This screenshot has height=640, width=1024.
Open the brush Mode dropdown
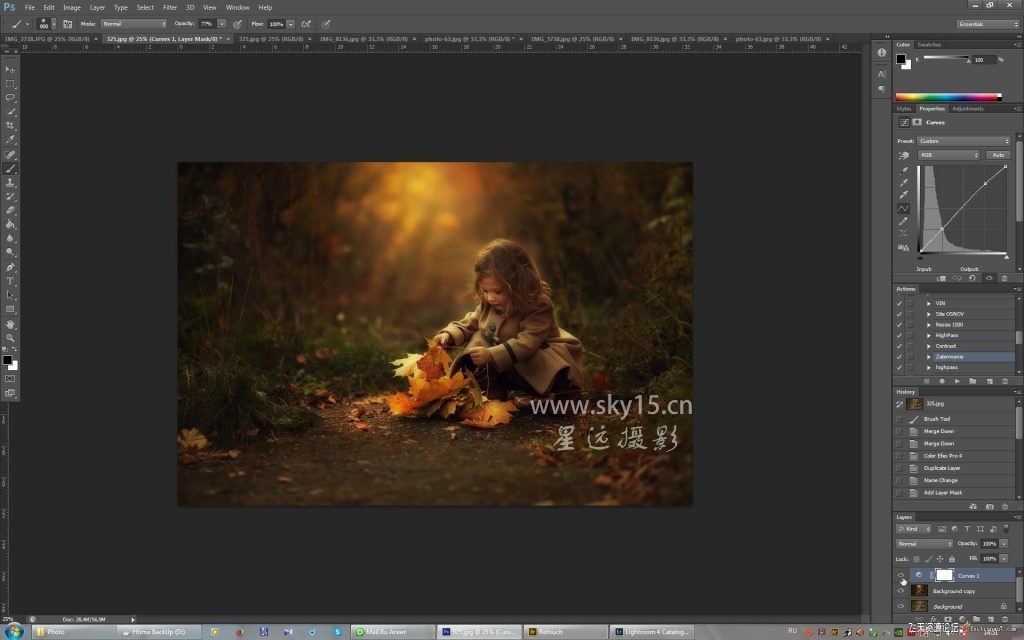[134, 24]
